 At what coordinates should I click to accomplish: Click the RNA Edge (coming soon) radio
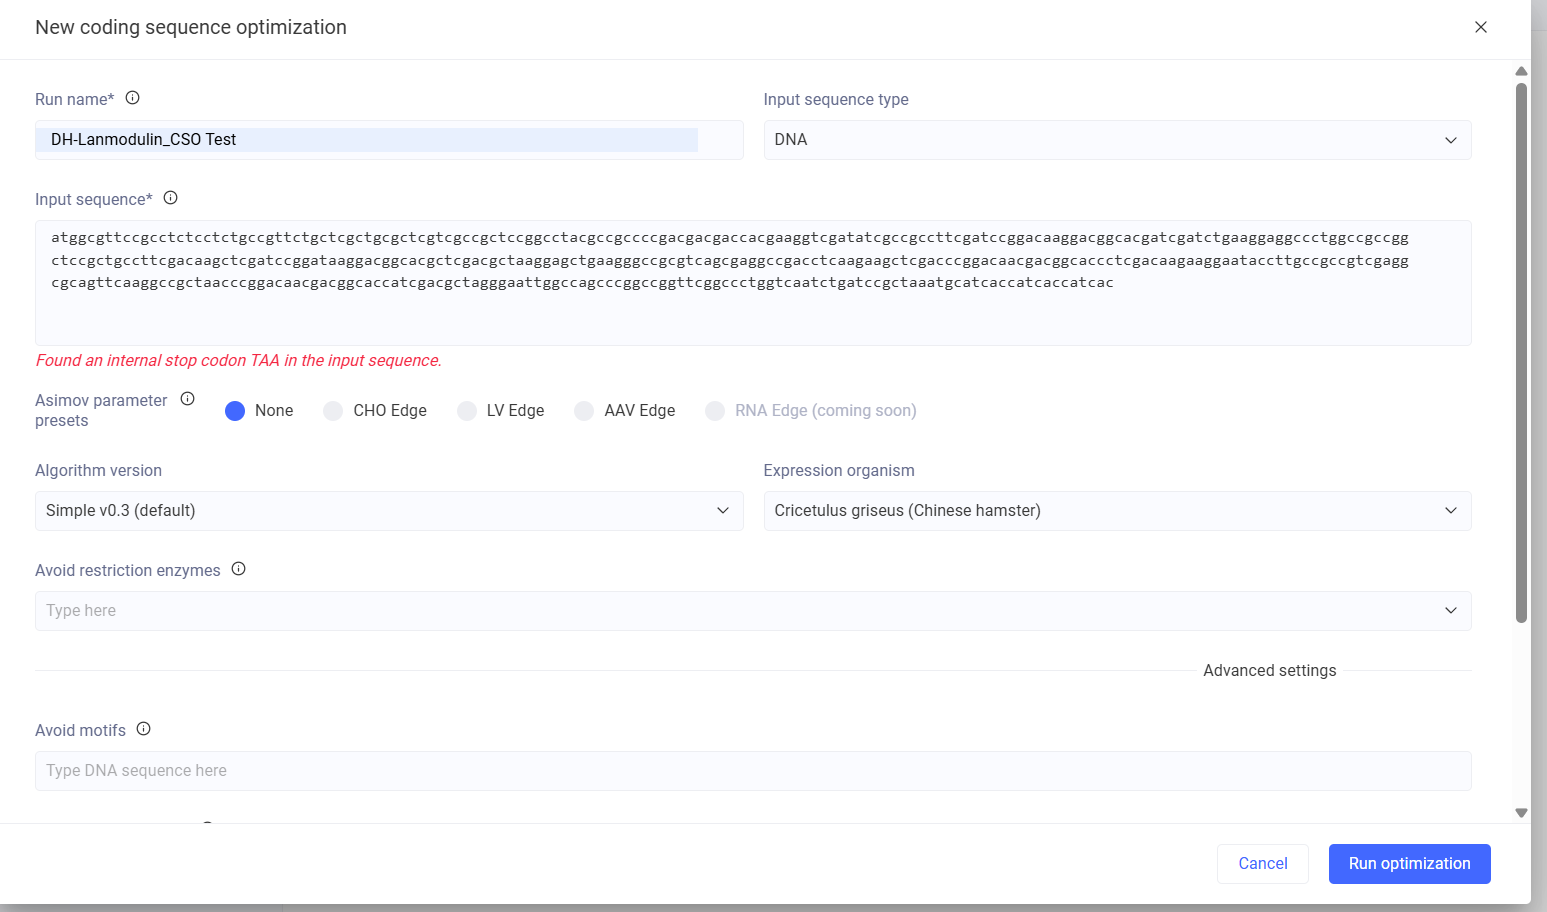(715, 411)
